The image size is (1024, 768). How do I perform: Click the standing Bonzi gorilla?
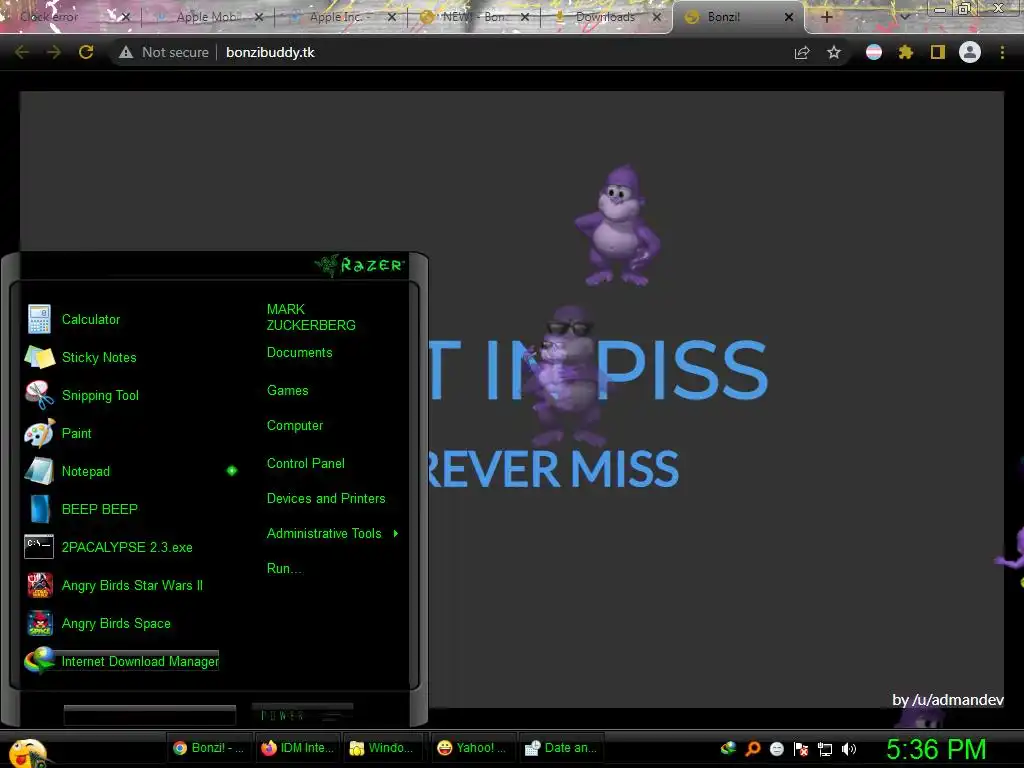point(618,226)
